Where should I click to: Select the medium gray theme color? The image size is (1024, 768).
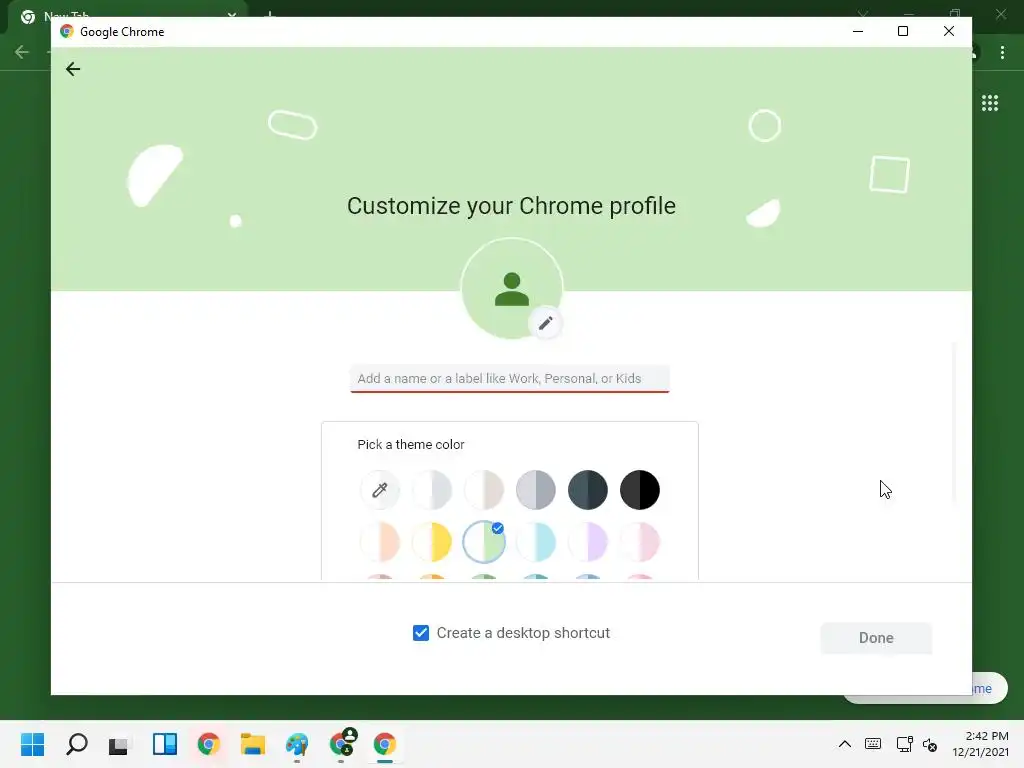pyautogui.click(x=536, y=490)
